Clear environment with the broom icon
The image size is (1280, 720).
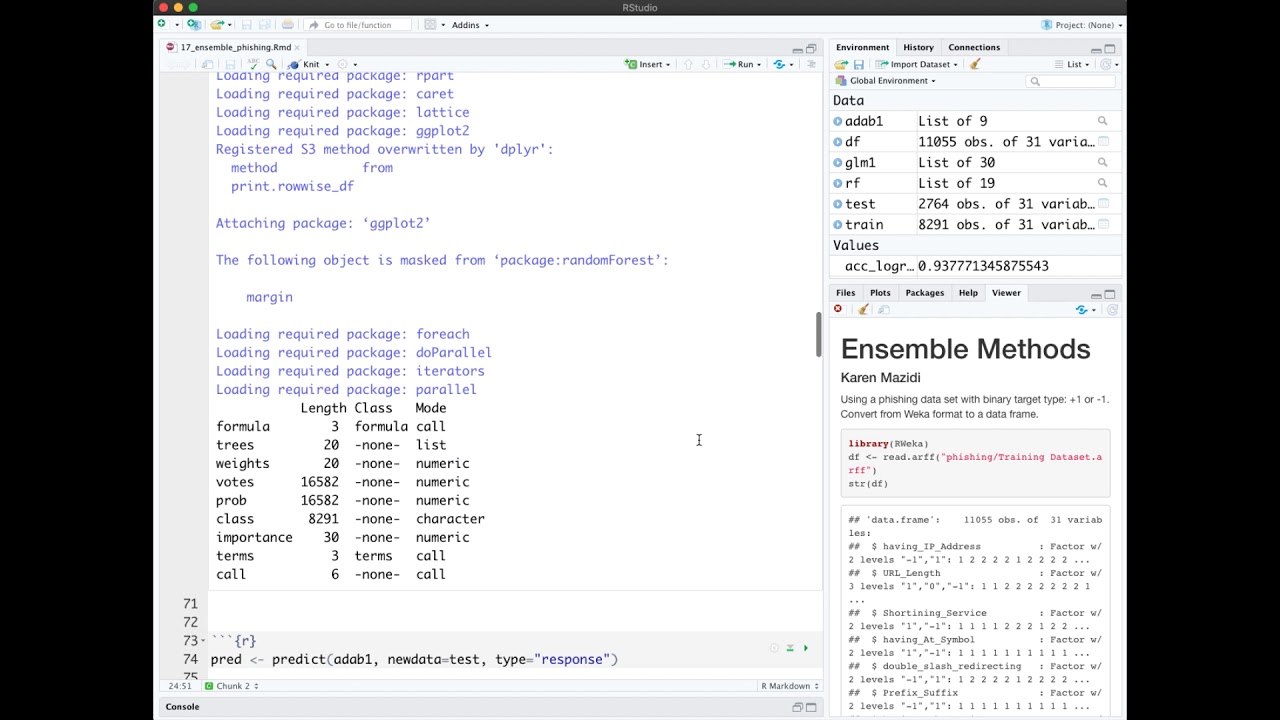pos(975,64)
